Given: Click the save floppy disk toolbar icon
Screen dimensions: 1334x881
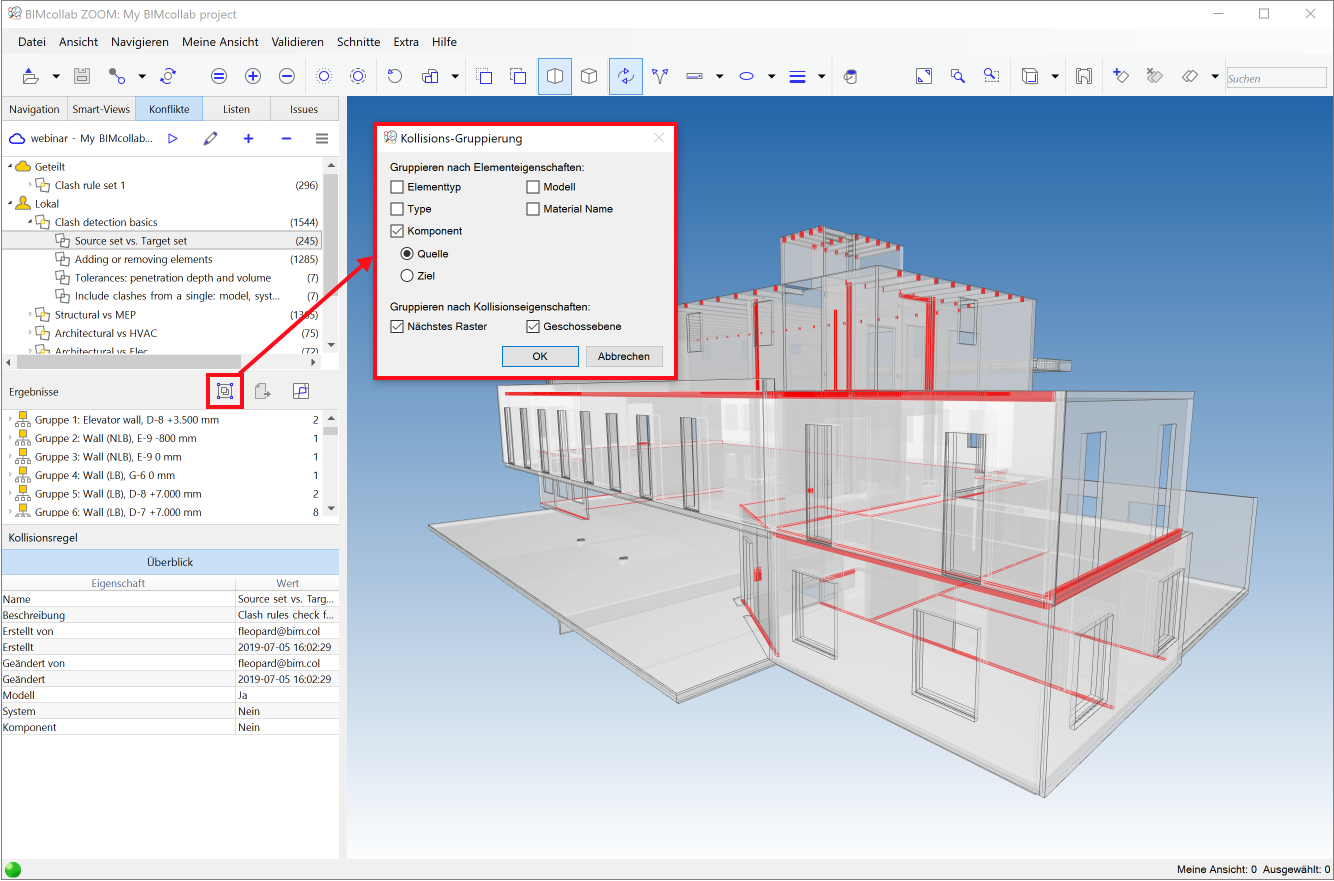Looking at the screenshot, I should click(82, 76).
